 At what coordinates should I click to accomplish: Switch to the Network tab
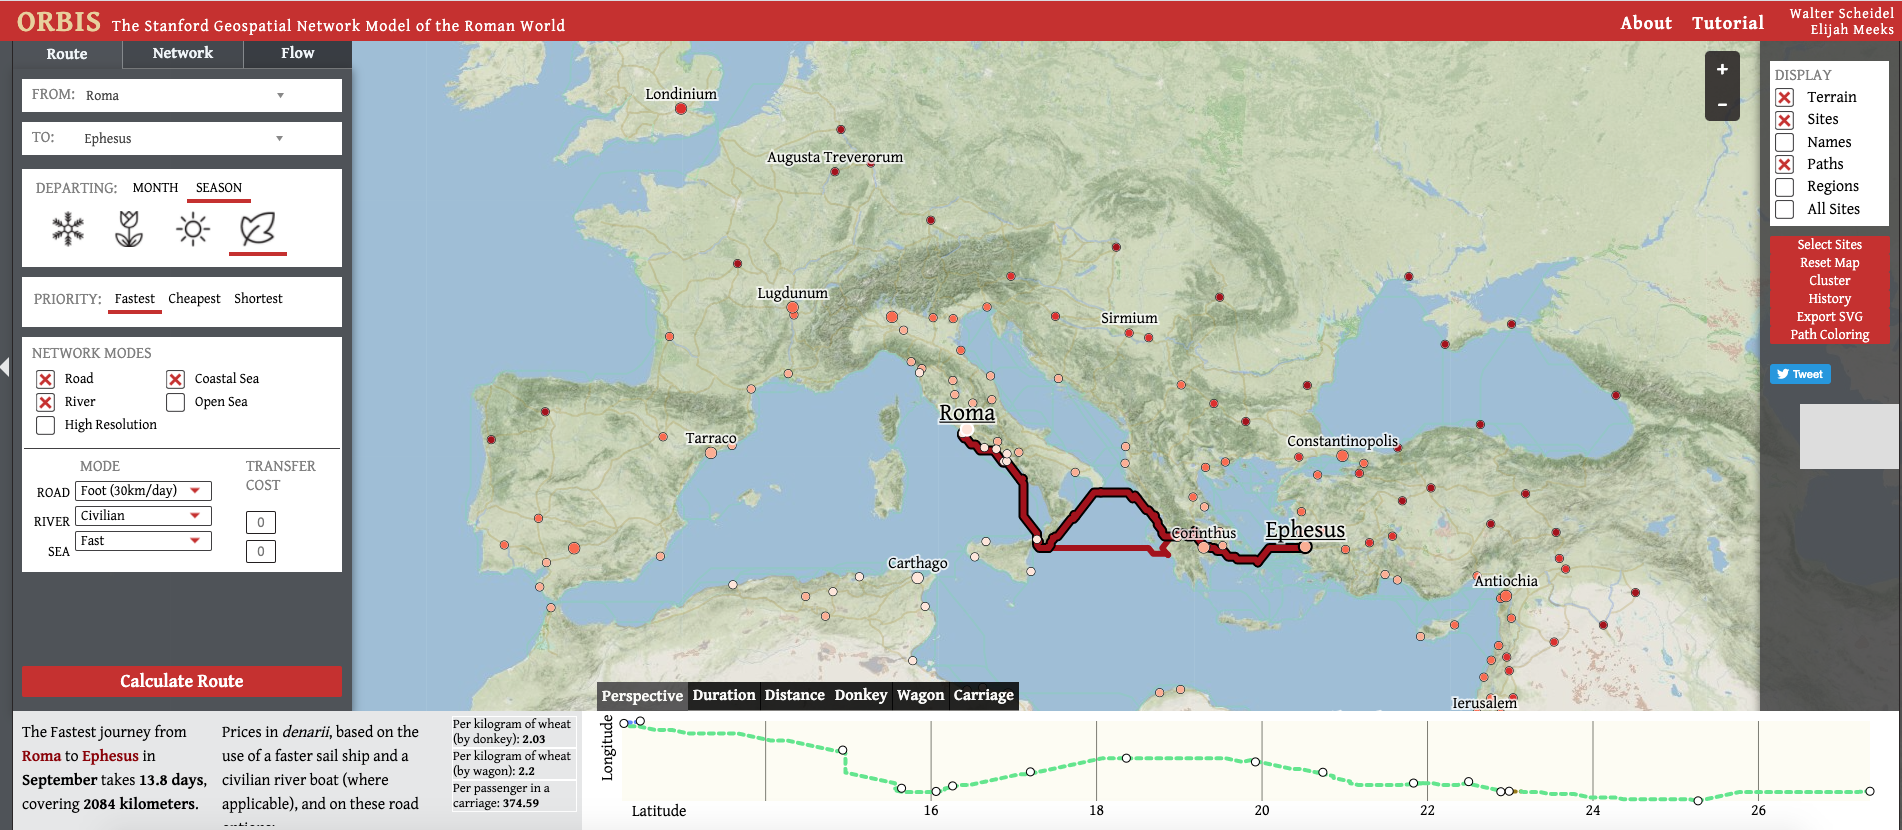coord(182,53)
